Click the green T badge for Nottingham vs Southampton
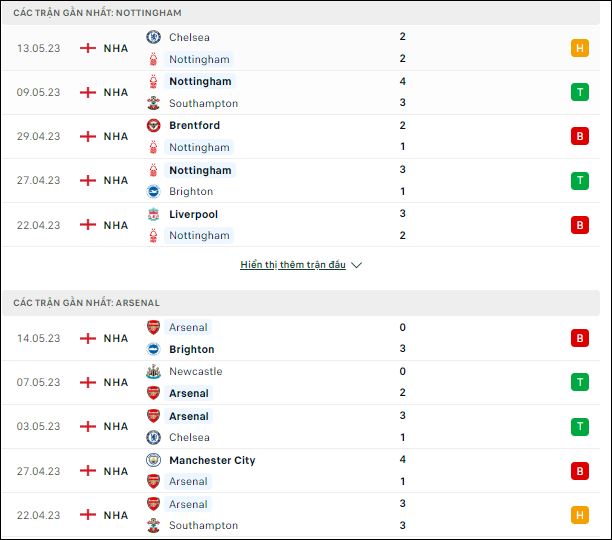 (580, 92)
